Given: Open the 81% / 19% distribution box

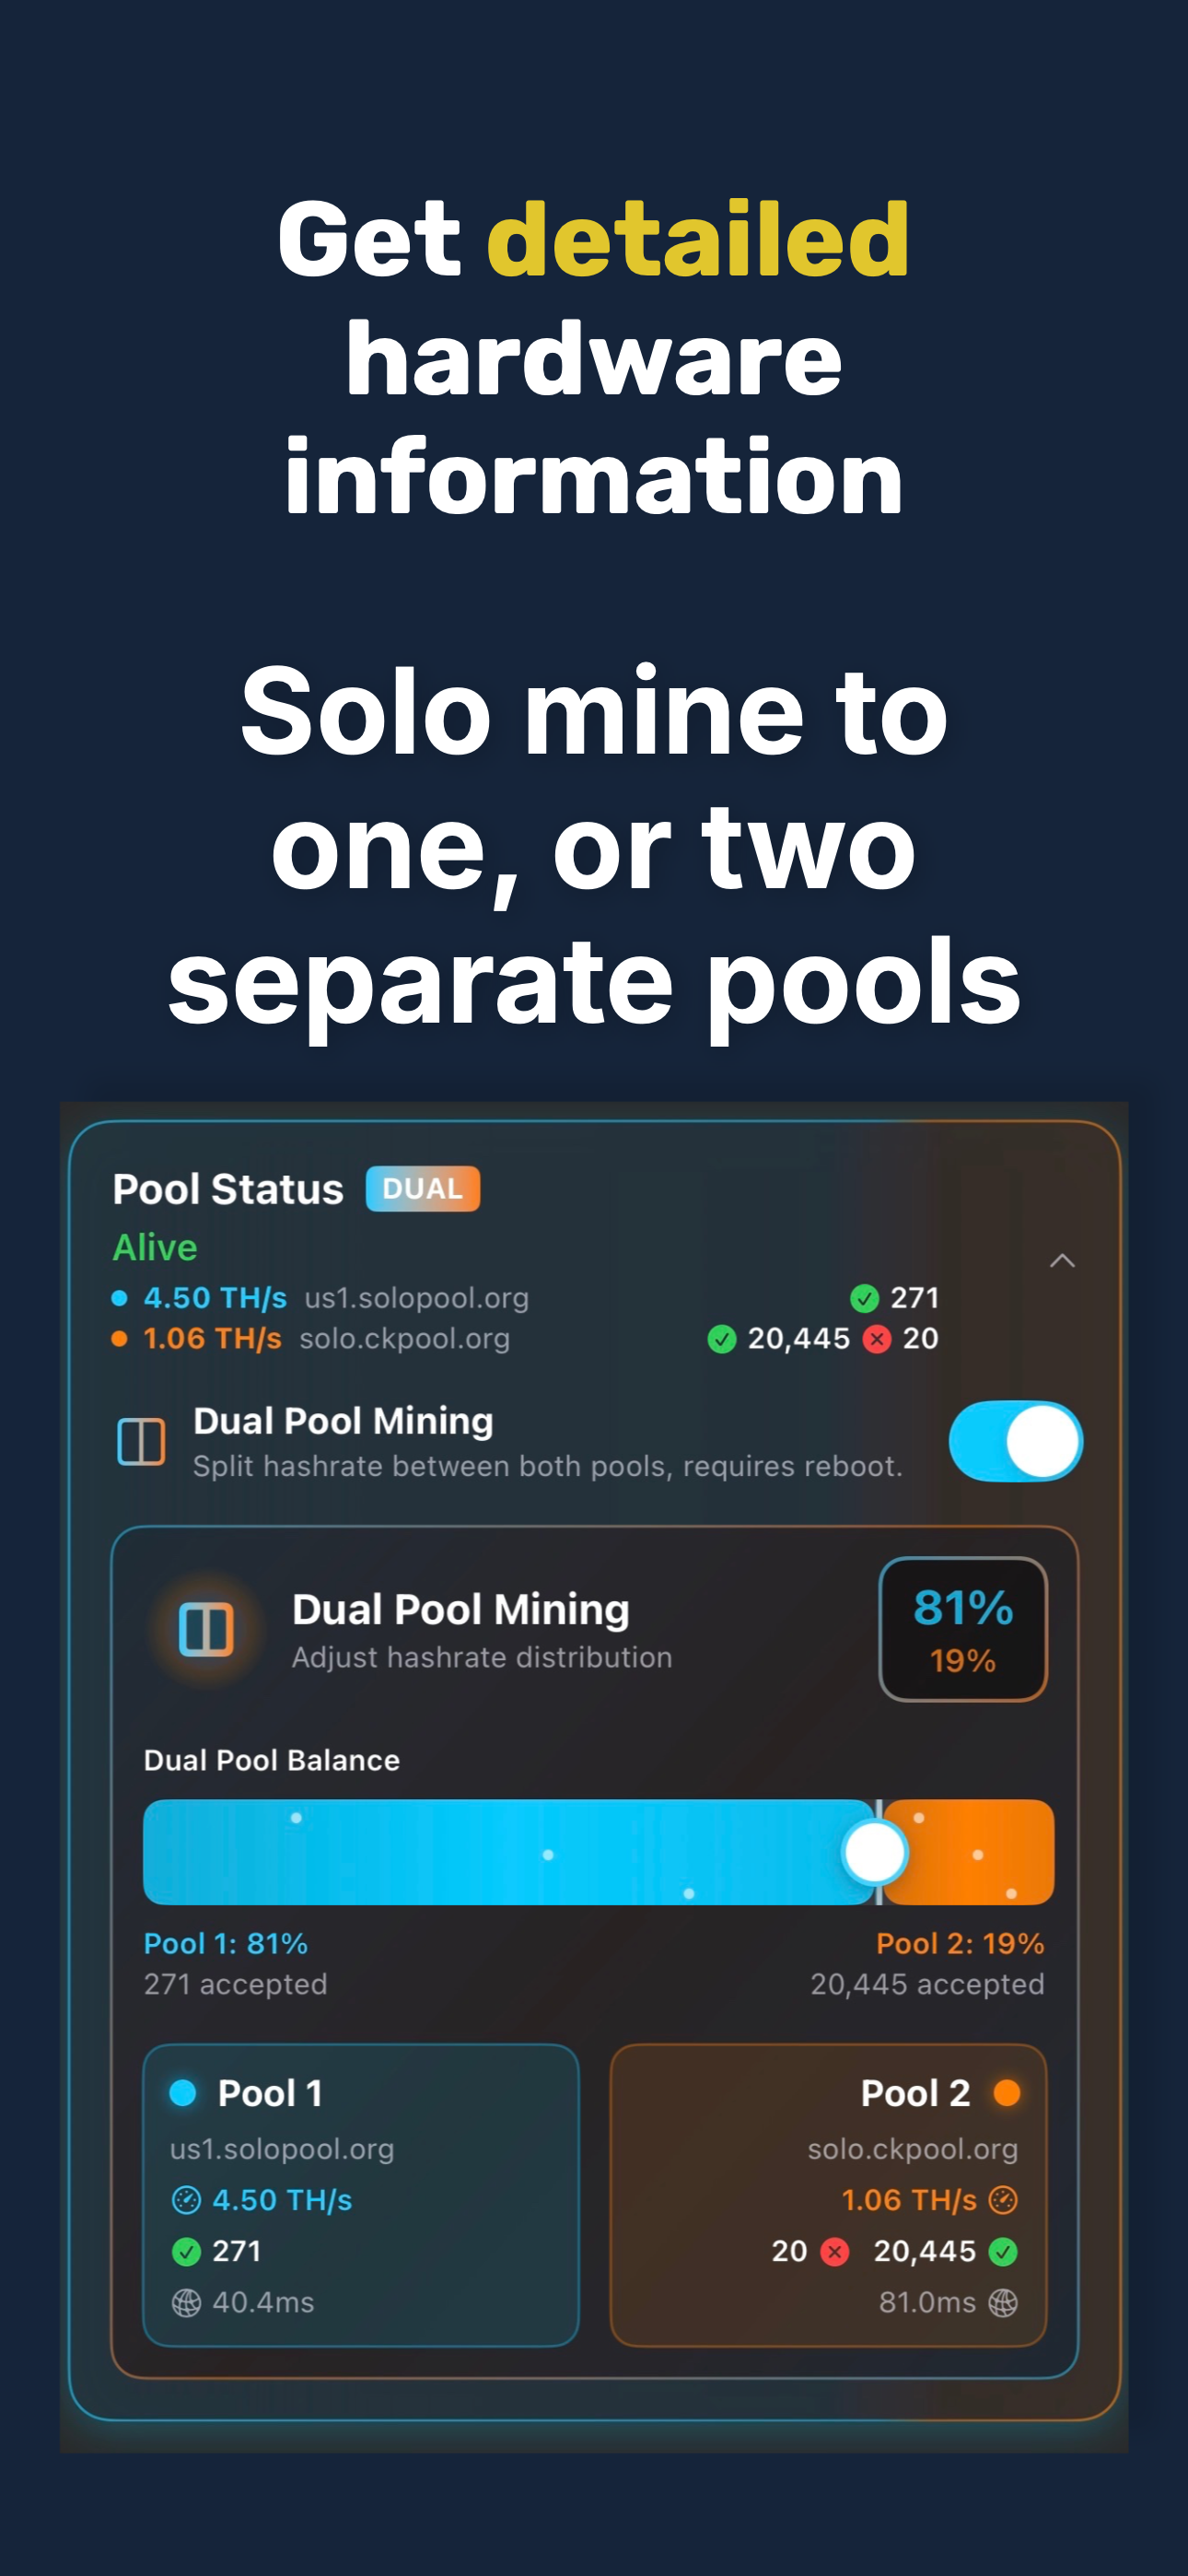Looking at the screenshot, I should tap(962, 1629).
